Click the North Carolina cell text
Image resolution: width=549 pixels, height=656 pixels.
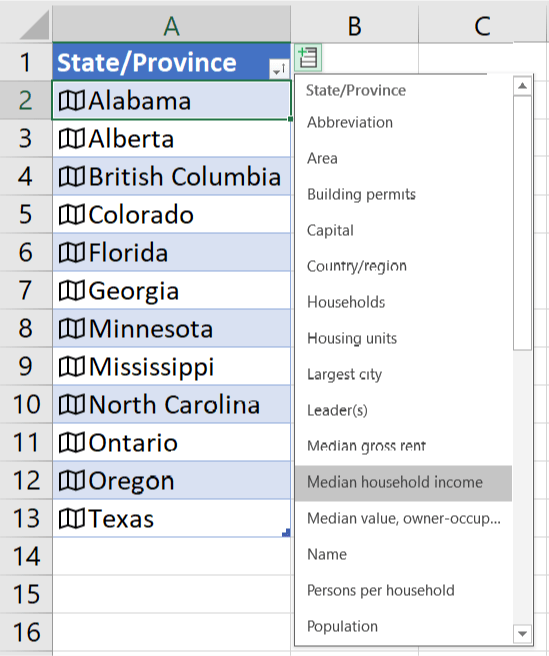coord(174,405)
